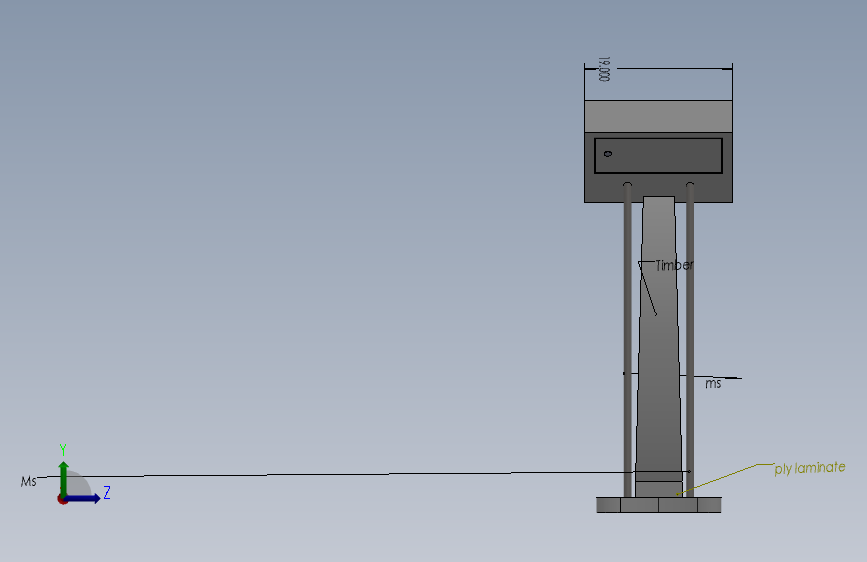The image size is (867, 562).
Task: Select the left vertical ms rod
Action: pos(627,340)
